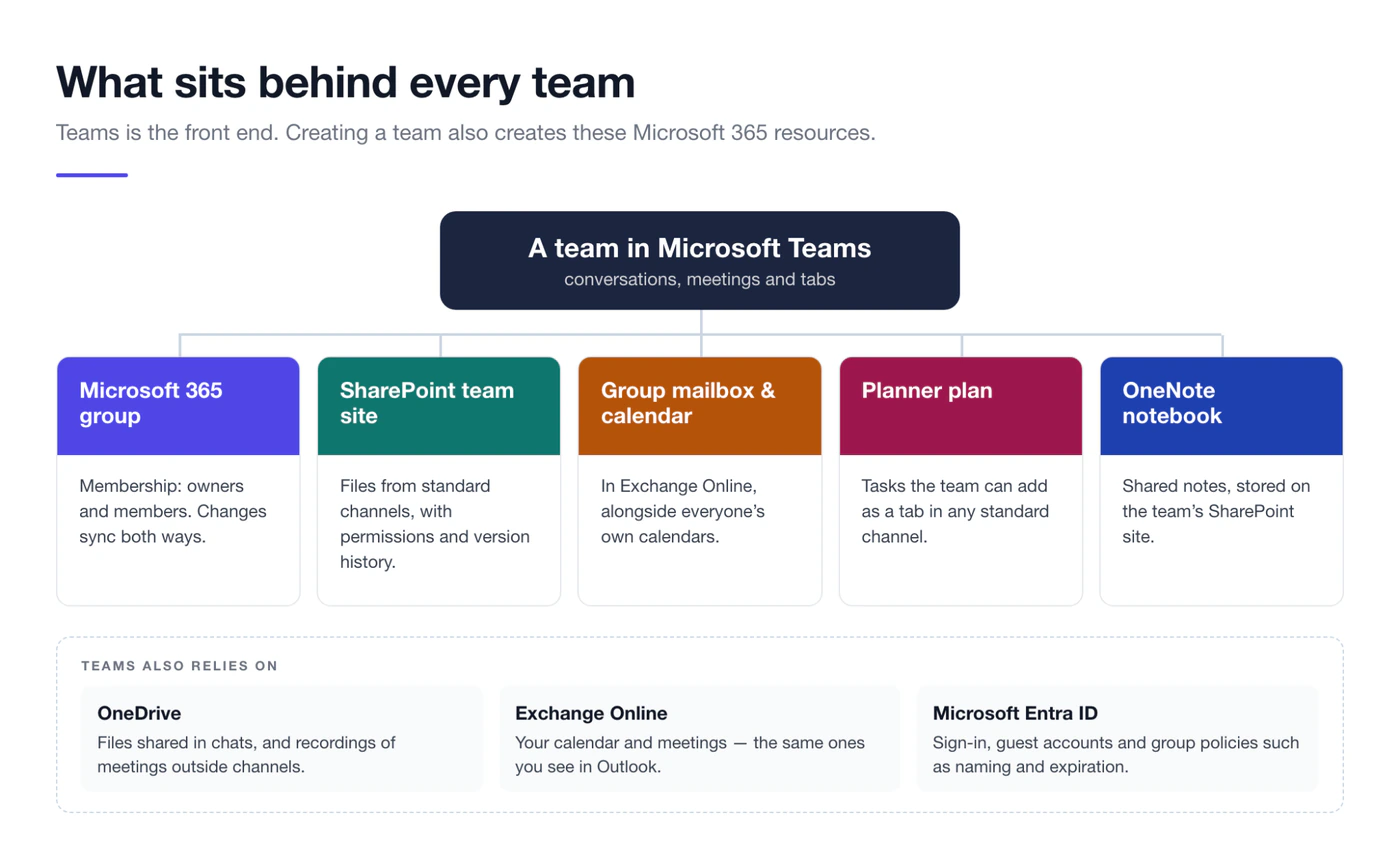Click the 'Files from standard channels' description
Screen dimensions: 1400x861
(x=435, y=524)
